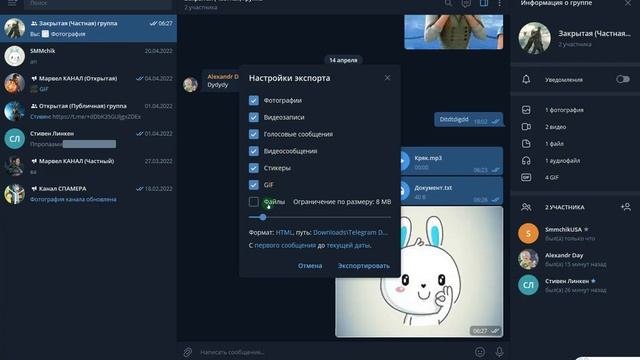
Task: Open the Стивен Линкен chat in list
Action: click(88, 139)
